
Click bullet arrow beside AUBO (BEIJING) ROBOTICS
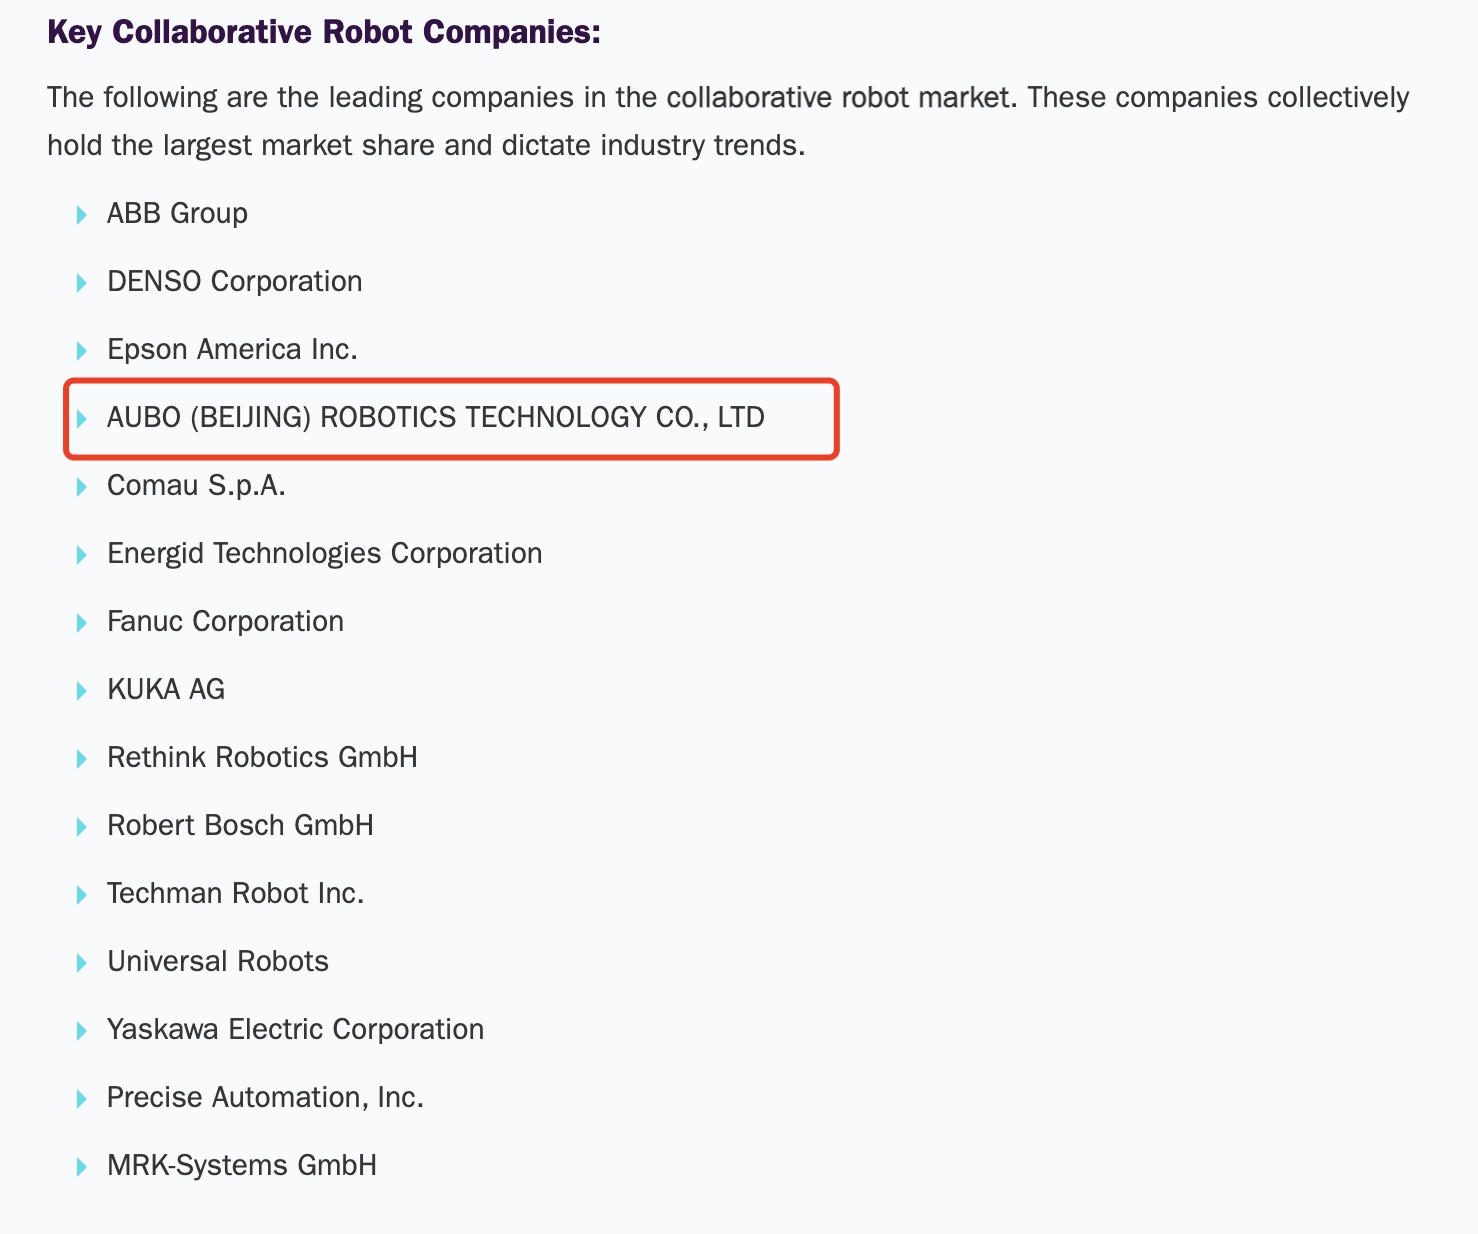pos(82,419)
